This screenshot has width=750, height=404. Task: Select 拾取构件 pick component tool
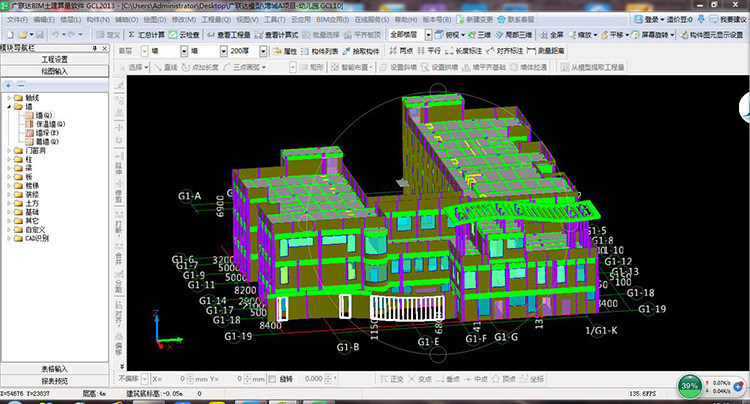pyautogui.click(x=361, y=51)
